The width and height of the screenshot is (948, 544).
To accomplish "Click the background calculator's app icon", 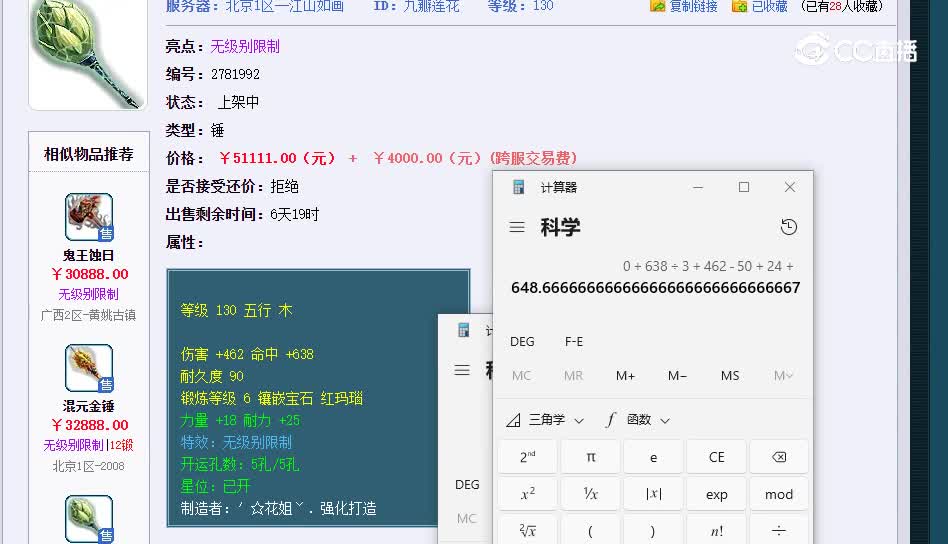I will [x=464, y=330].
